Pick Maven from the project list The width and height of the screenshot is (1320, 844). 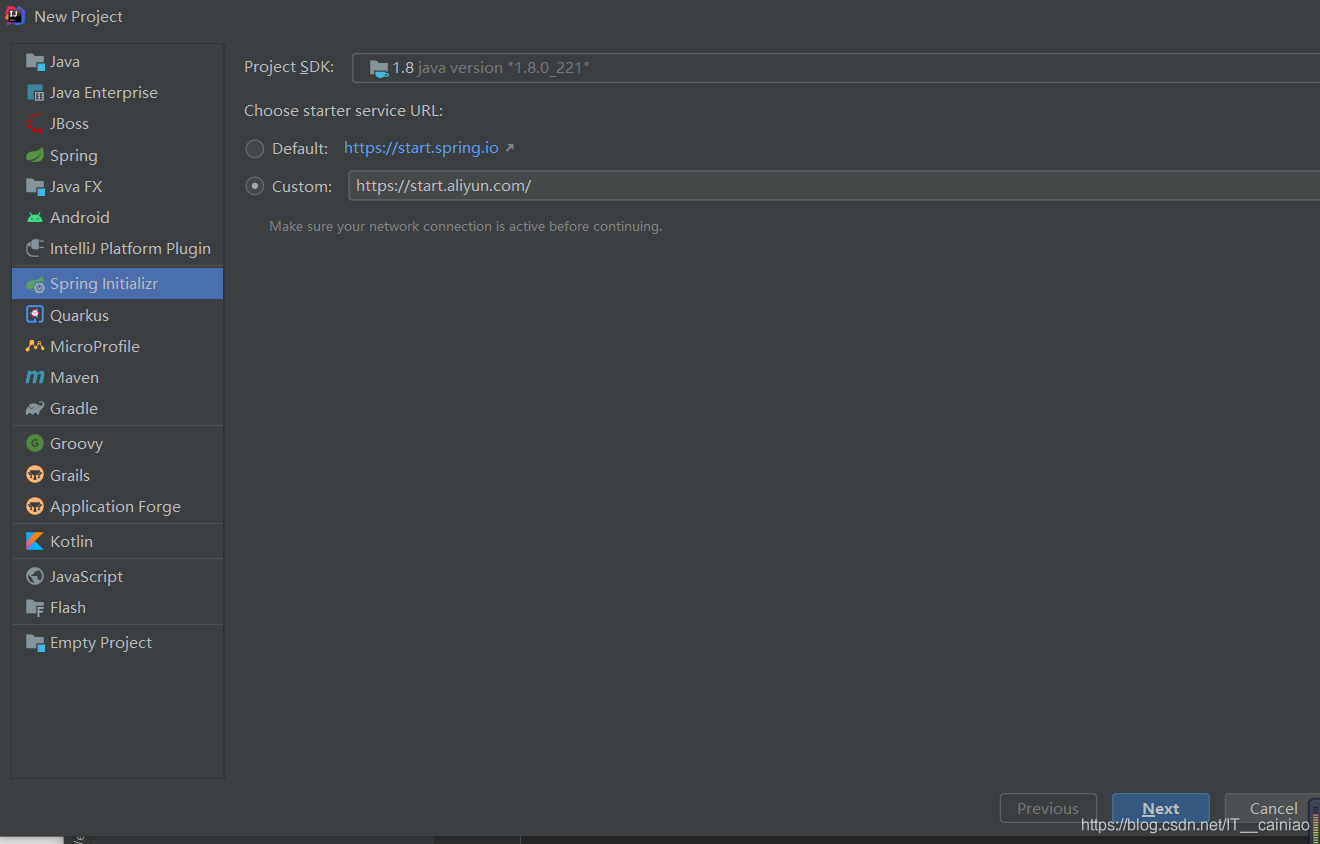point(117,378)
